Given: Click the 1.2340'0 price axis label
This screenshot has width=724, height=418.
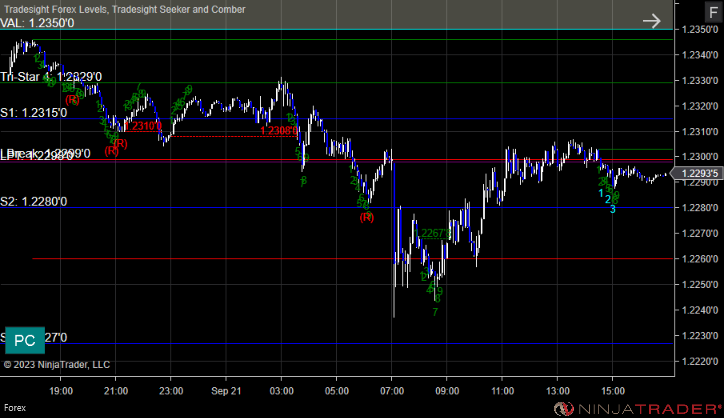Looking at the screenshot, I should (700, 55).
